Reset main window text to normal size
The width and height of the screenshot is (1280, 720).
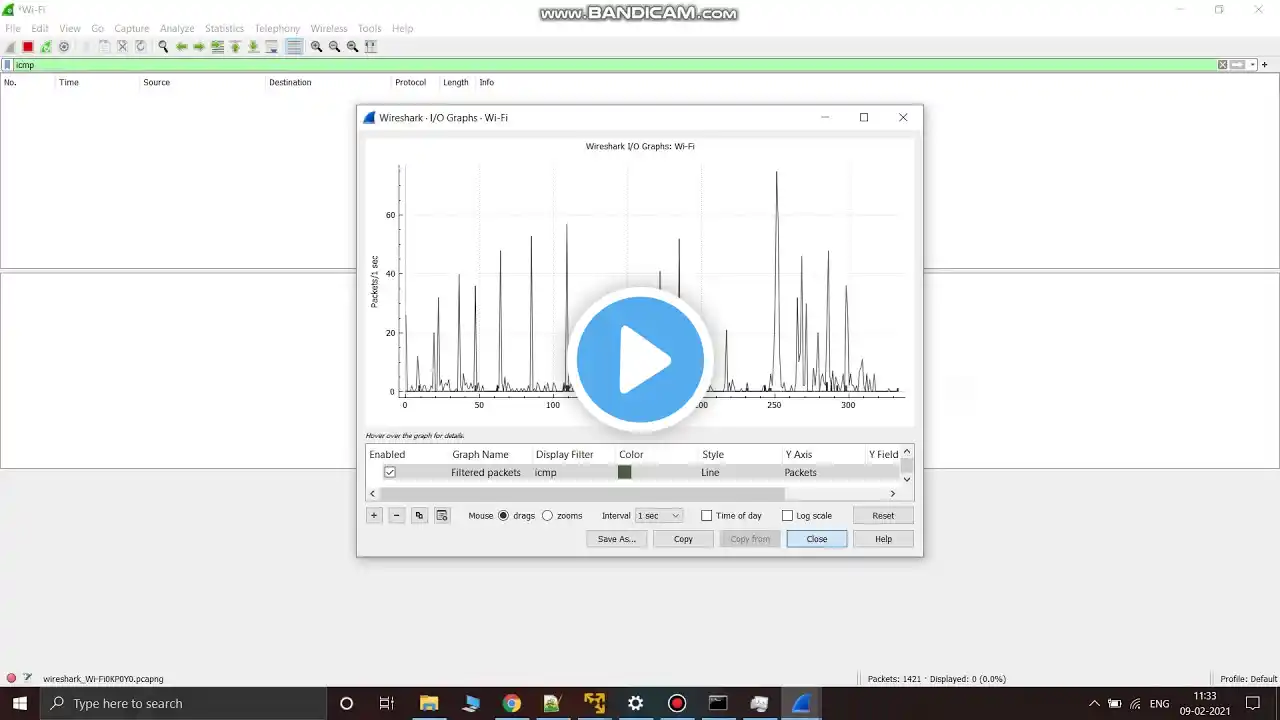click(352, 47)
